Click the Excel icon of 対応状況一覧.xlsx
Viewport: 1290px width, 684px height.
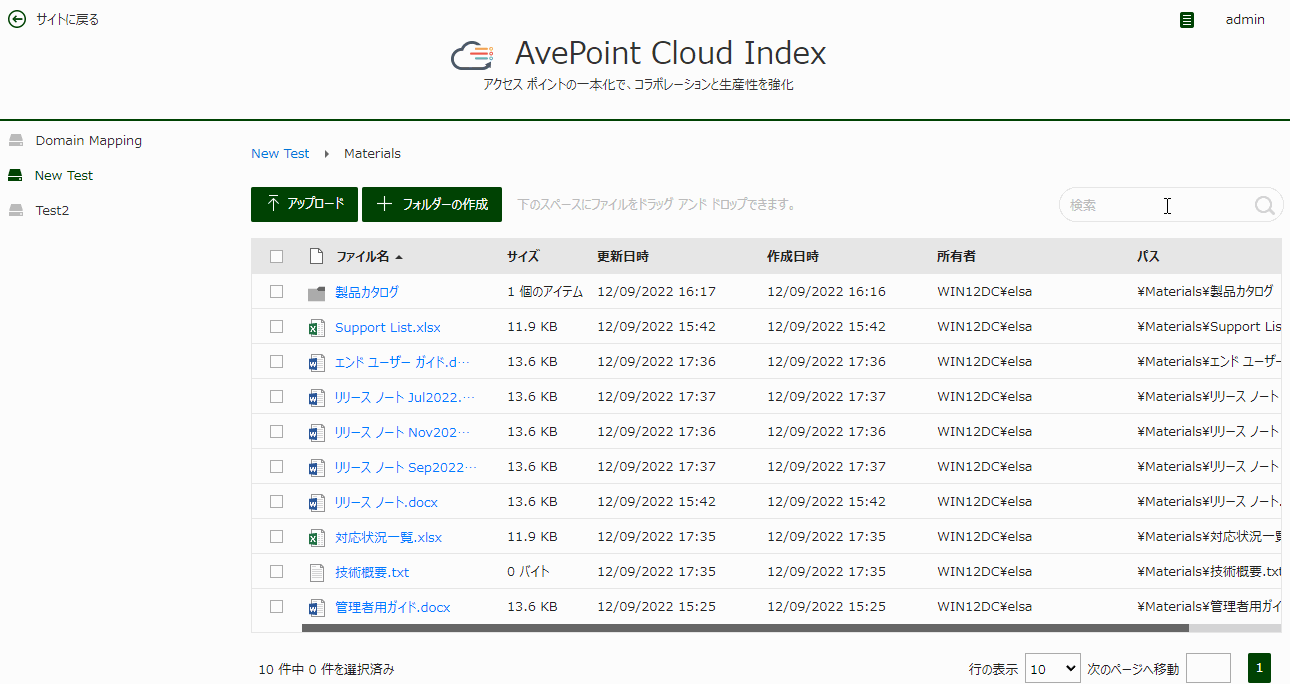316,537
